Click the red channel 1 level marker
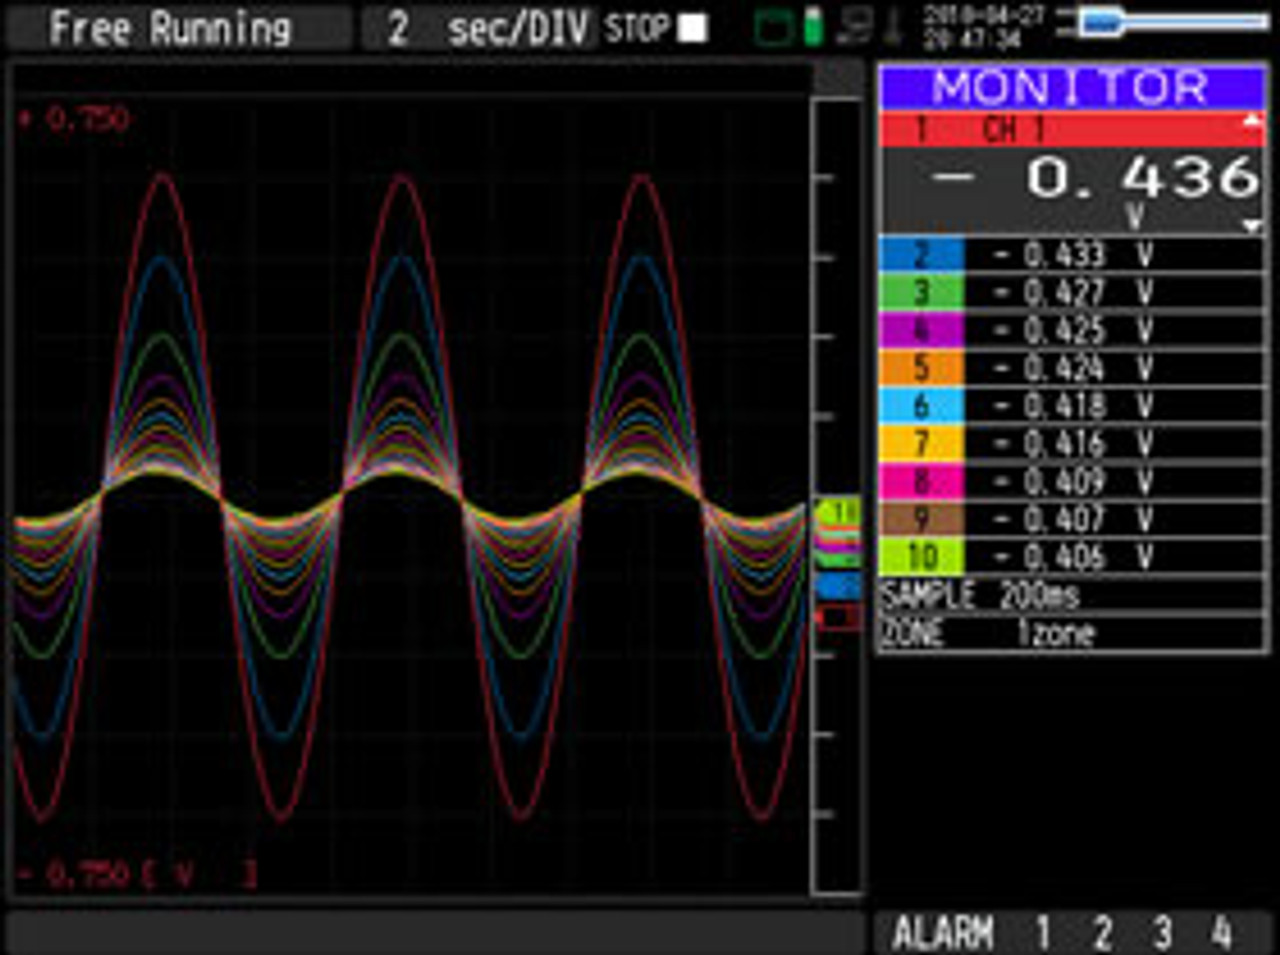This screenshot has height=955, width=1280. [x=838, y=618]
